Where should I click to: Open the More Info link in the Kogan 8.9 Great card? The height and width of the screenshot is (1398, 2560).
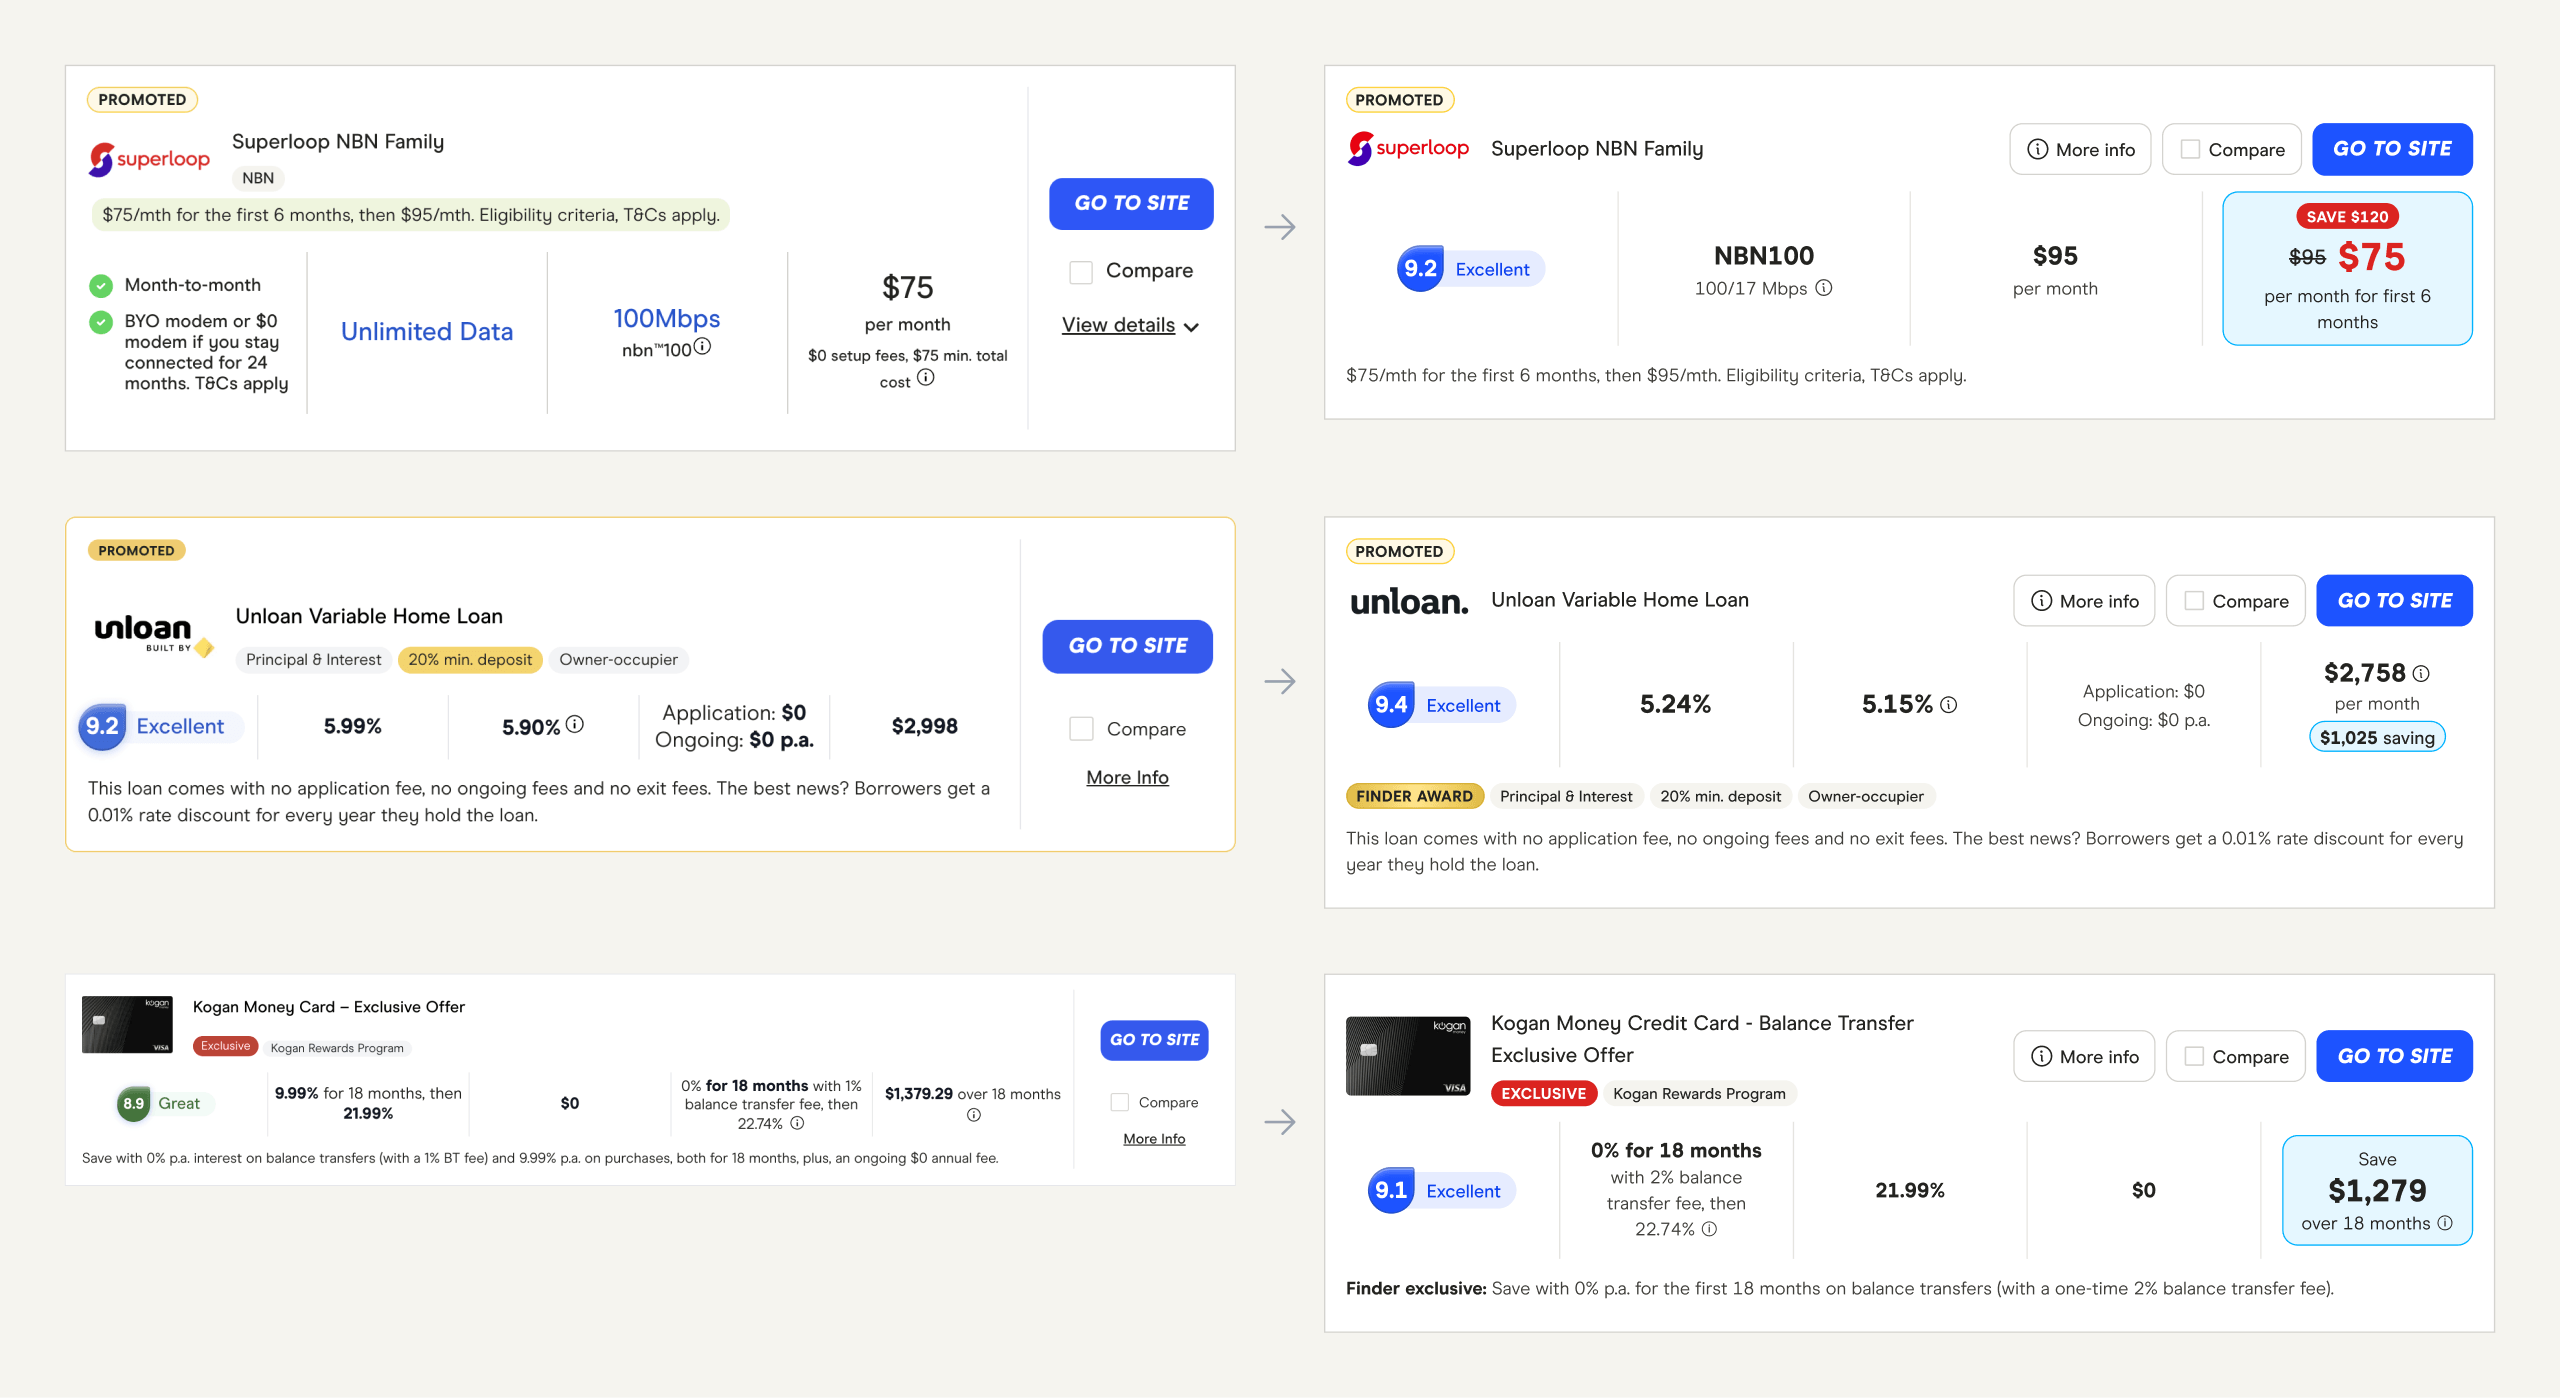pyautogui.click(x=1154, y=1139)
